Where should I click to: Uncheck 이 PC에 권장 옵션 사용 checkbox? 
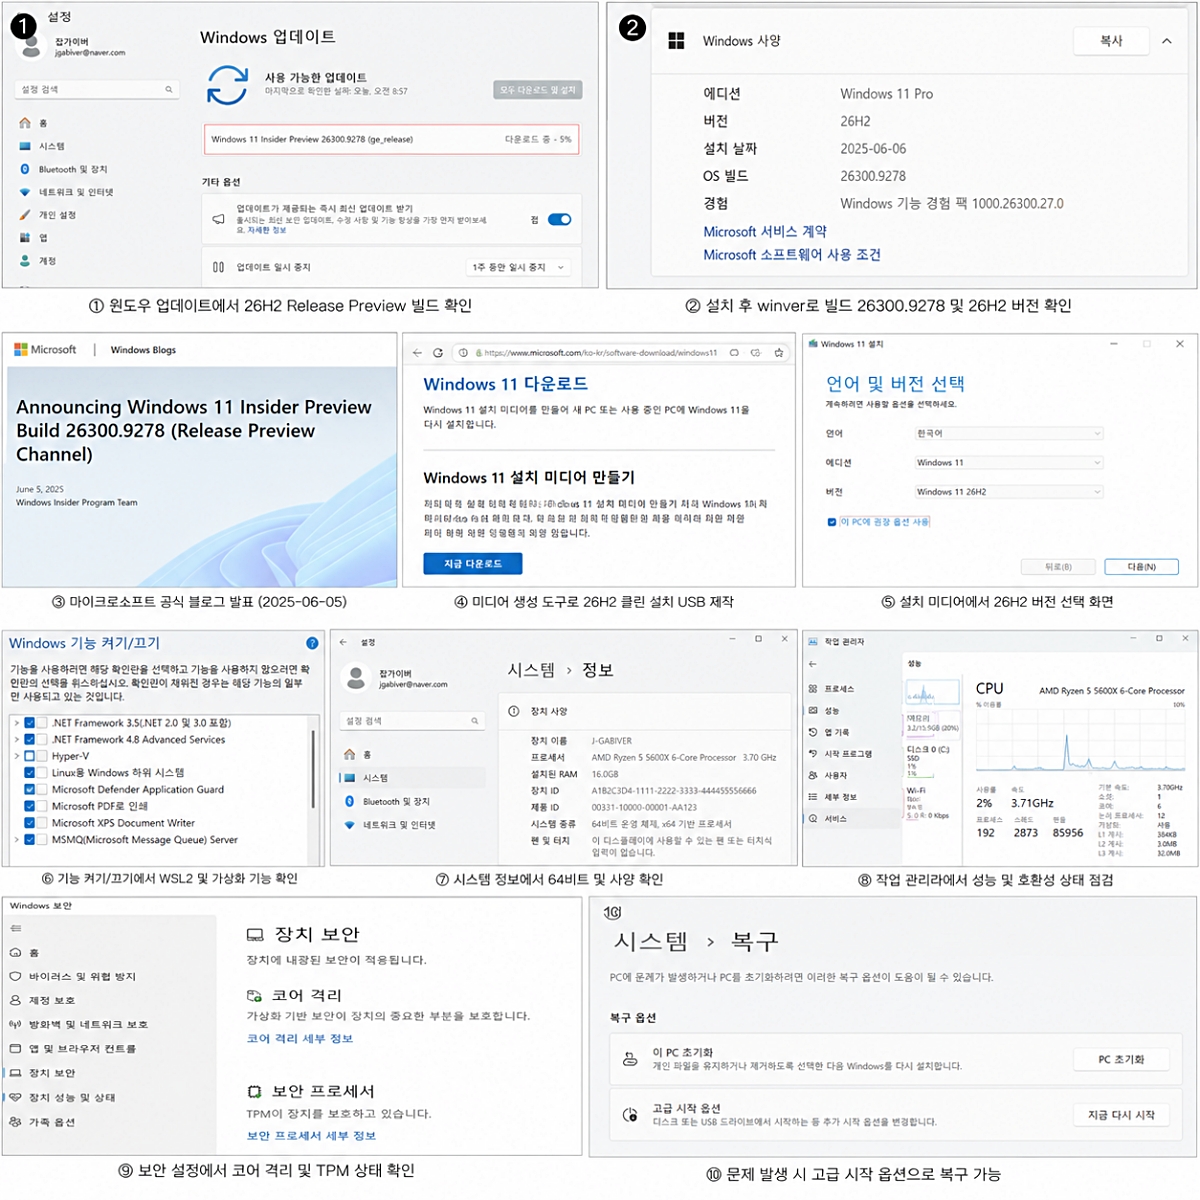click(x=832, y=522)
